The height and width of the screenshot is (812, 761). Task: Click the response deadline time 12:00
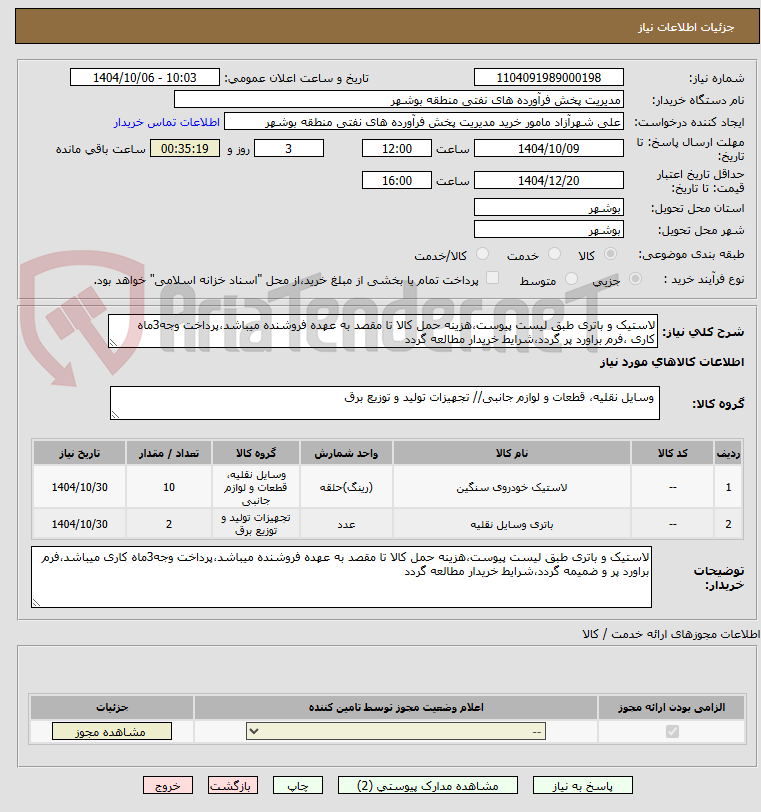point(397,149)
